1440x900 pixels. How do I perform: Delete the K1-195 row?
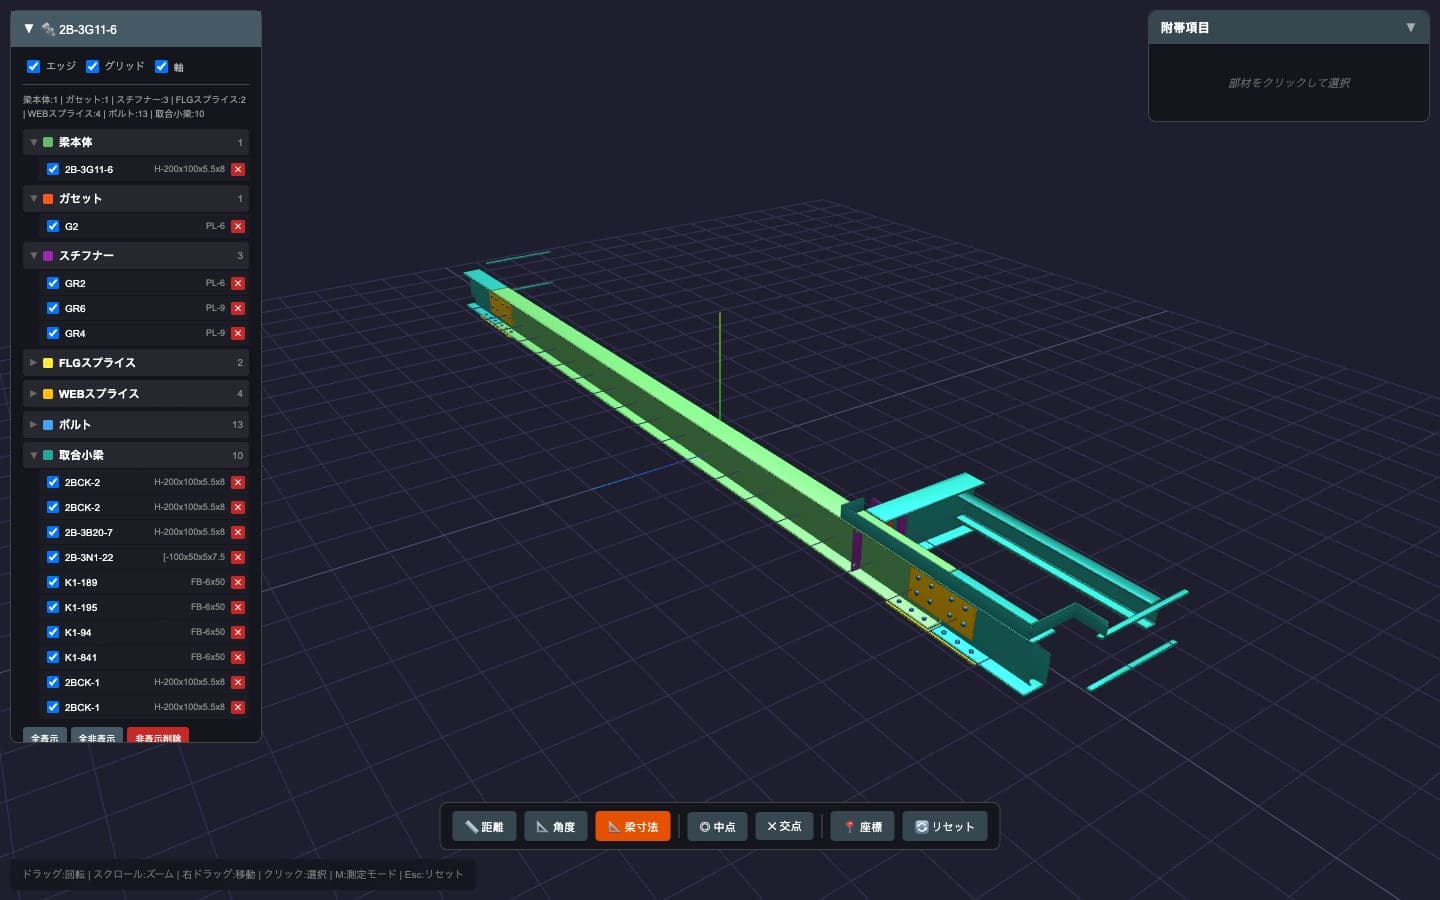coord(238,607)
